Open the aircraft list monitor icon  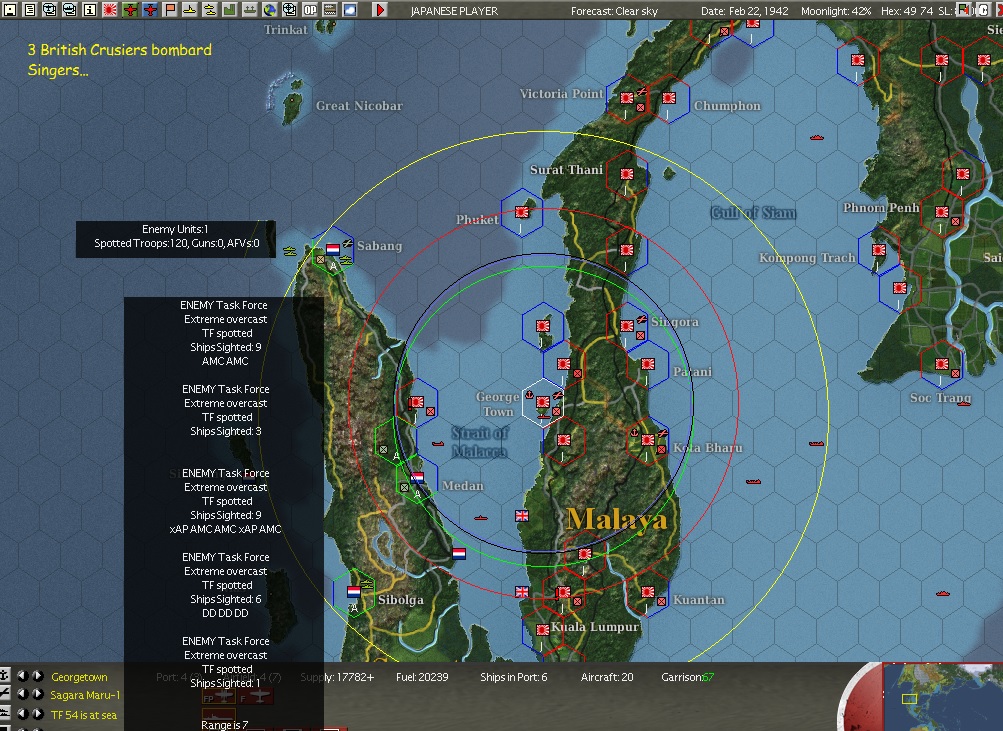49,10
